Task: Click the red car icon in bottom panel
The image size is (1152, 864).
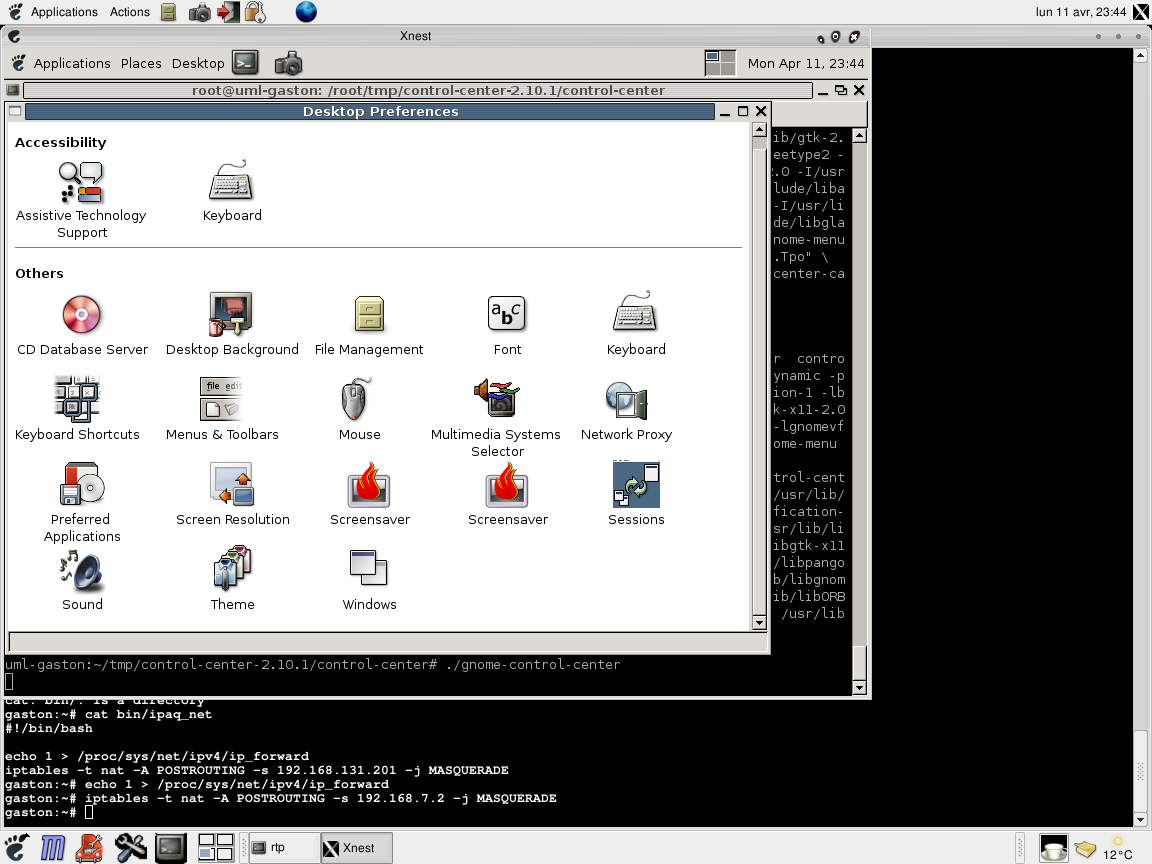Action: [90, 848]
